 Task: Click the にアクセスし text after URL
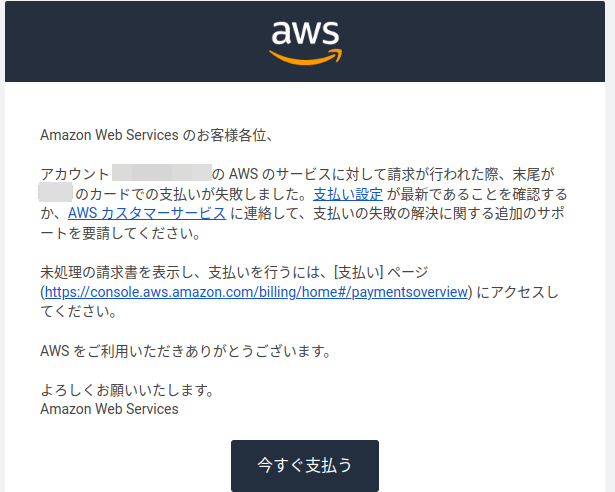click(517, 292)
